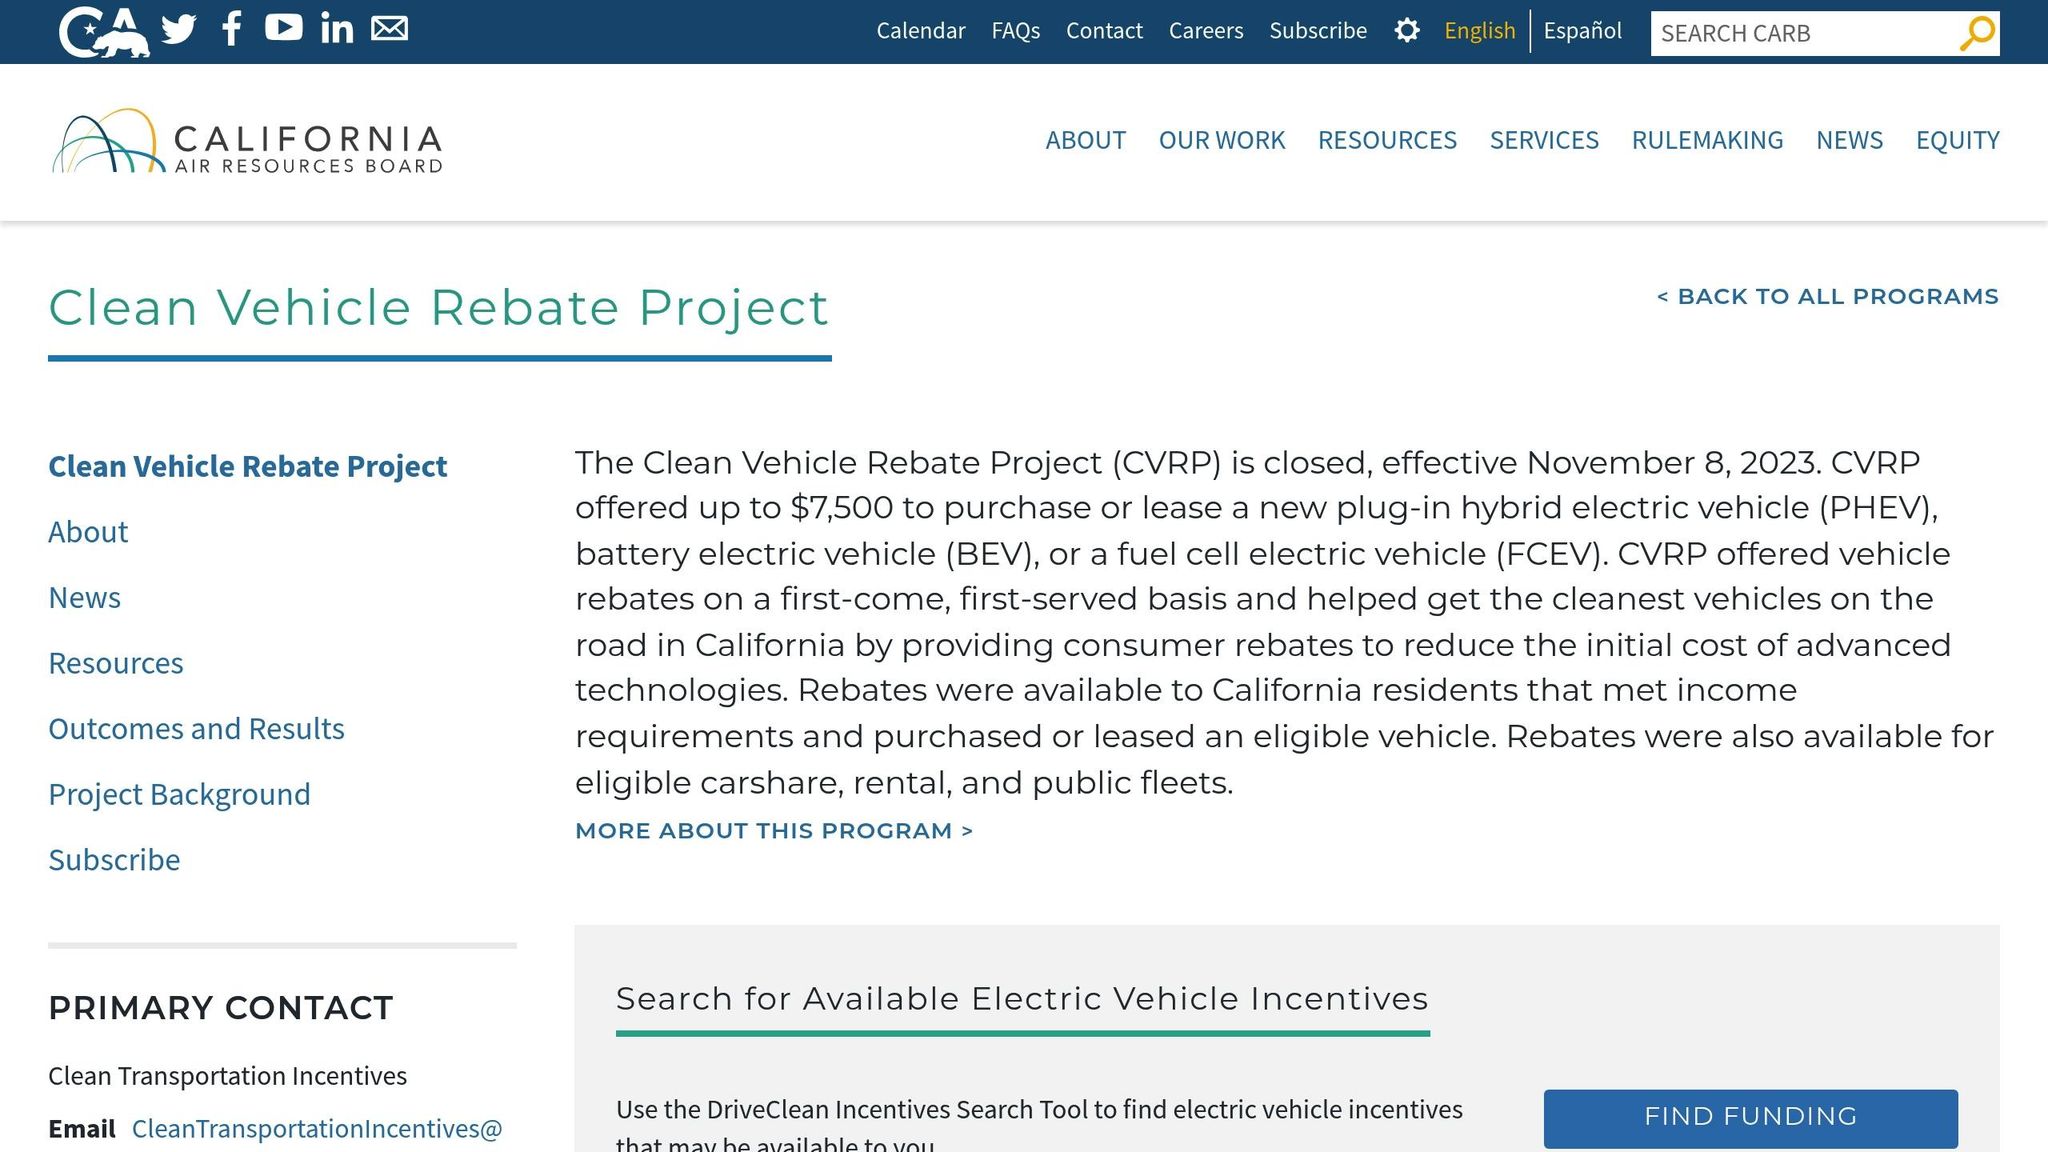Click the Clean Vehicle Rebate Project page heading
2048x1152 pixels.
439,309
